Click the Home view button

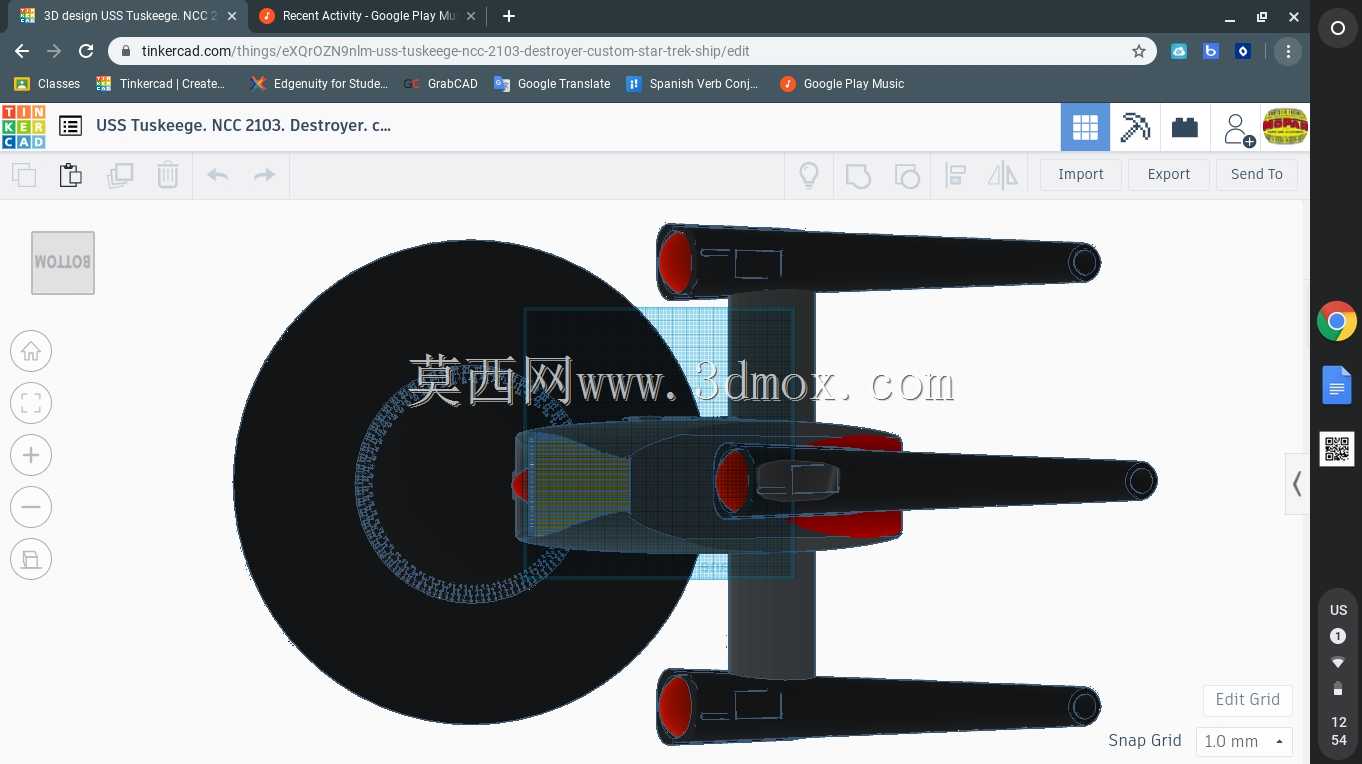click(31, 351)
